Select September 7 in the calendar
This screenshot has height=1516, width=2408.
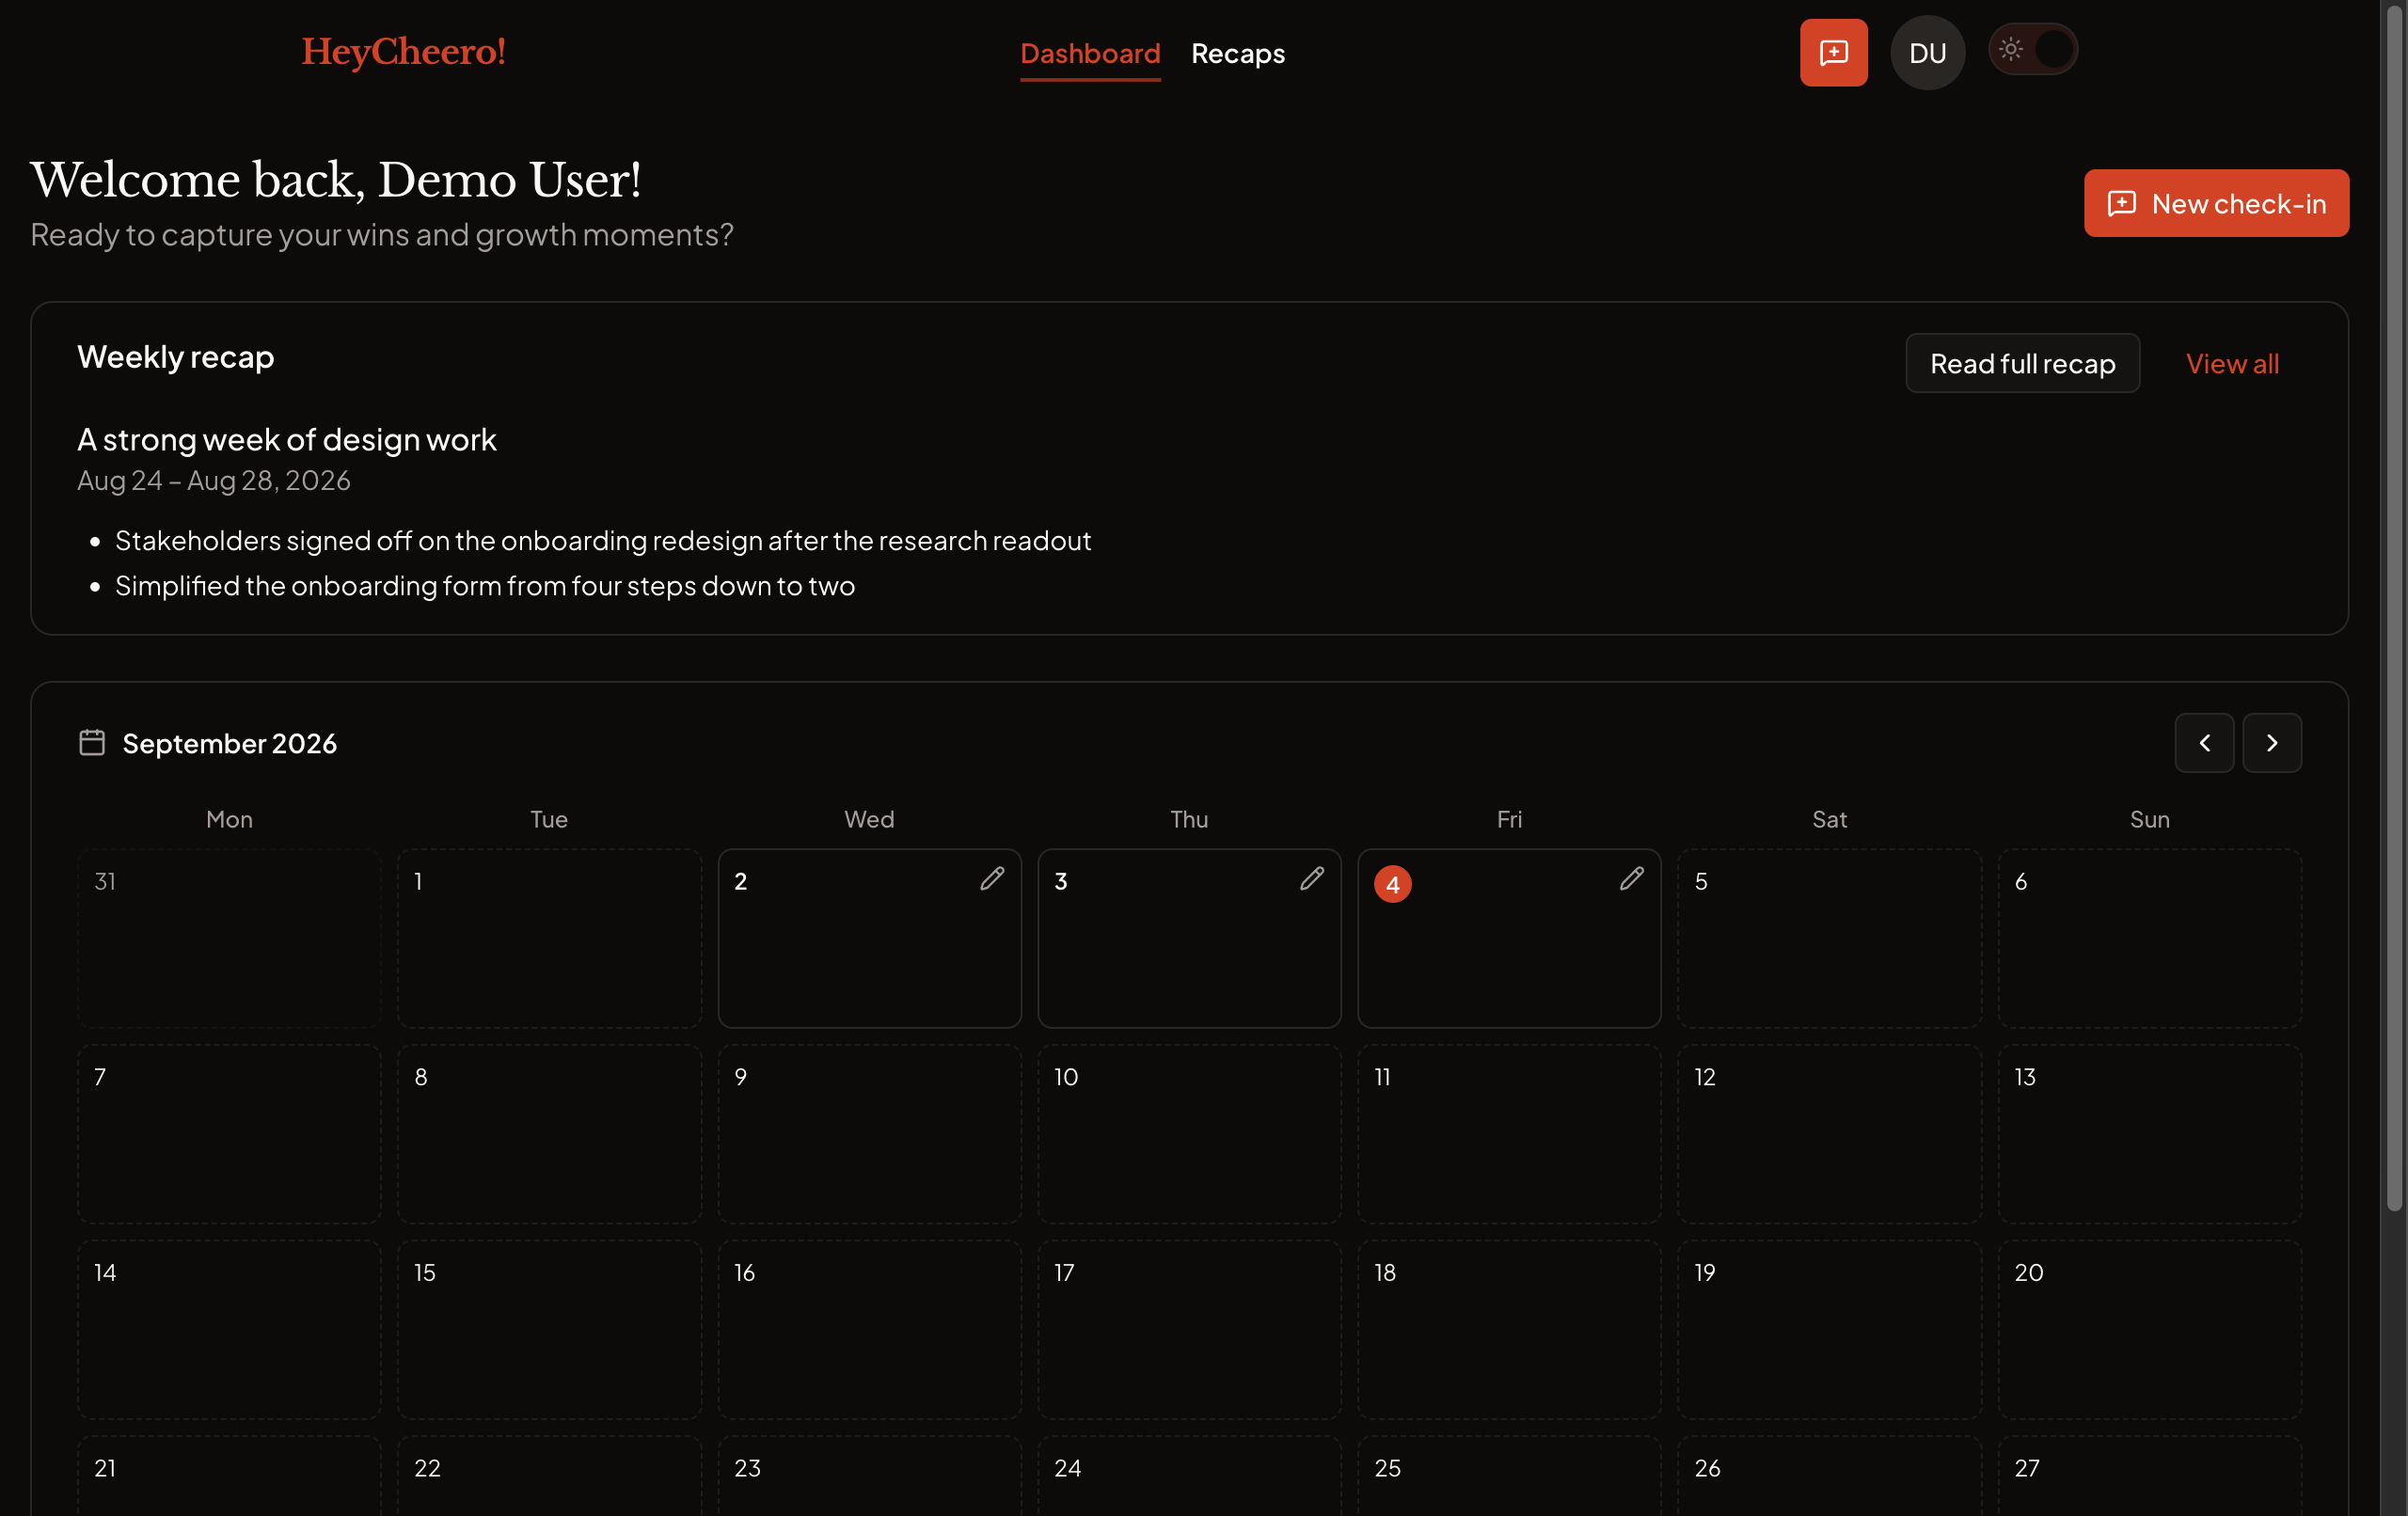tap(229, 1134)
